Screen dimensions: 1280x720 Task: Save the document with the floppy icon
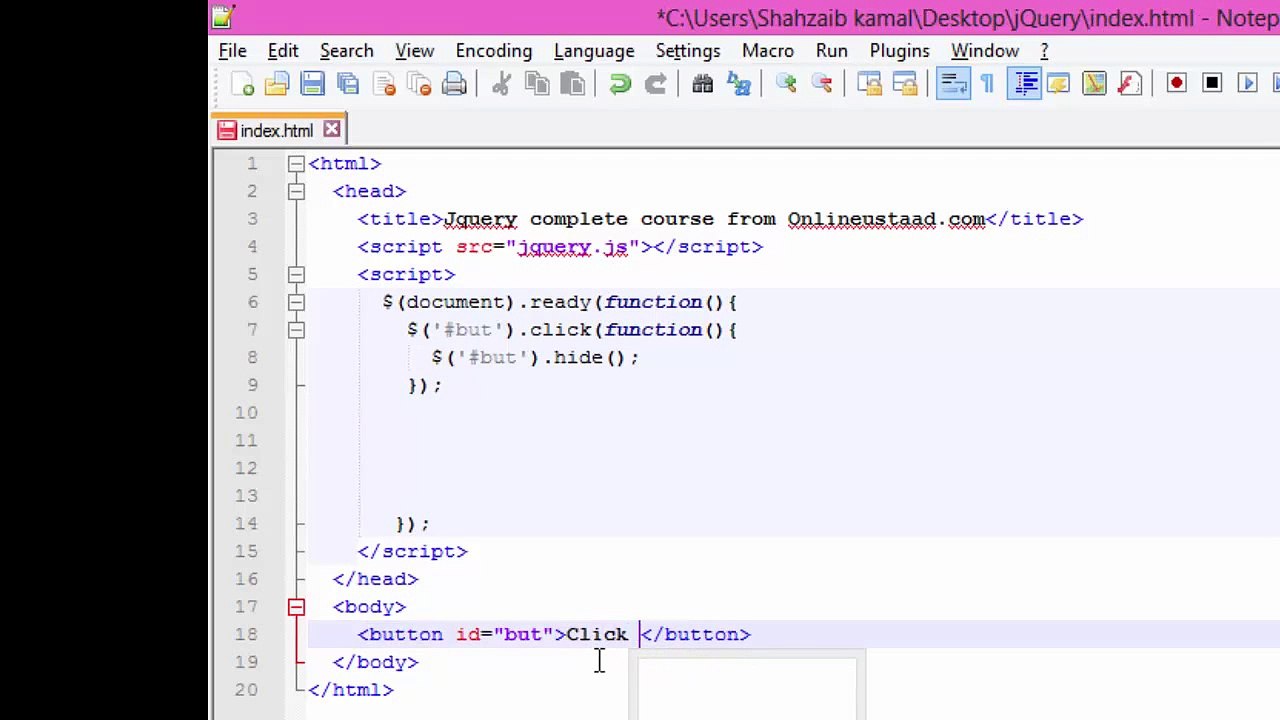coord(312,85)
